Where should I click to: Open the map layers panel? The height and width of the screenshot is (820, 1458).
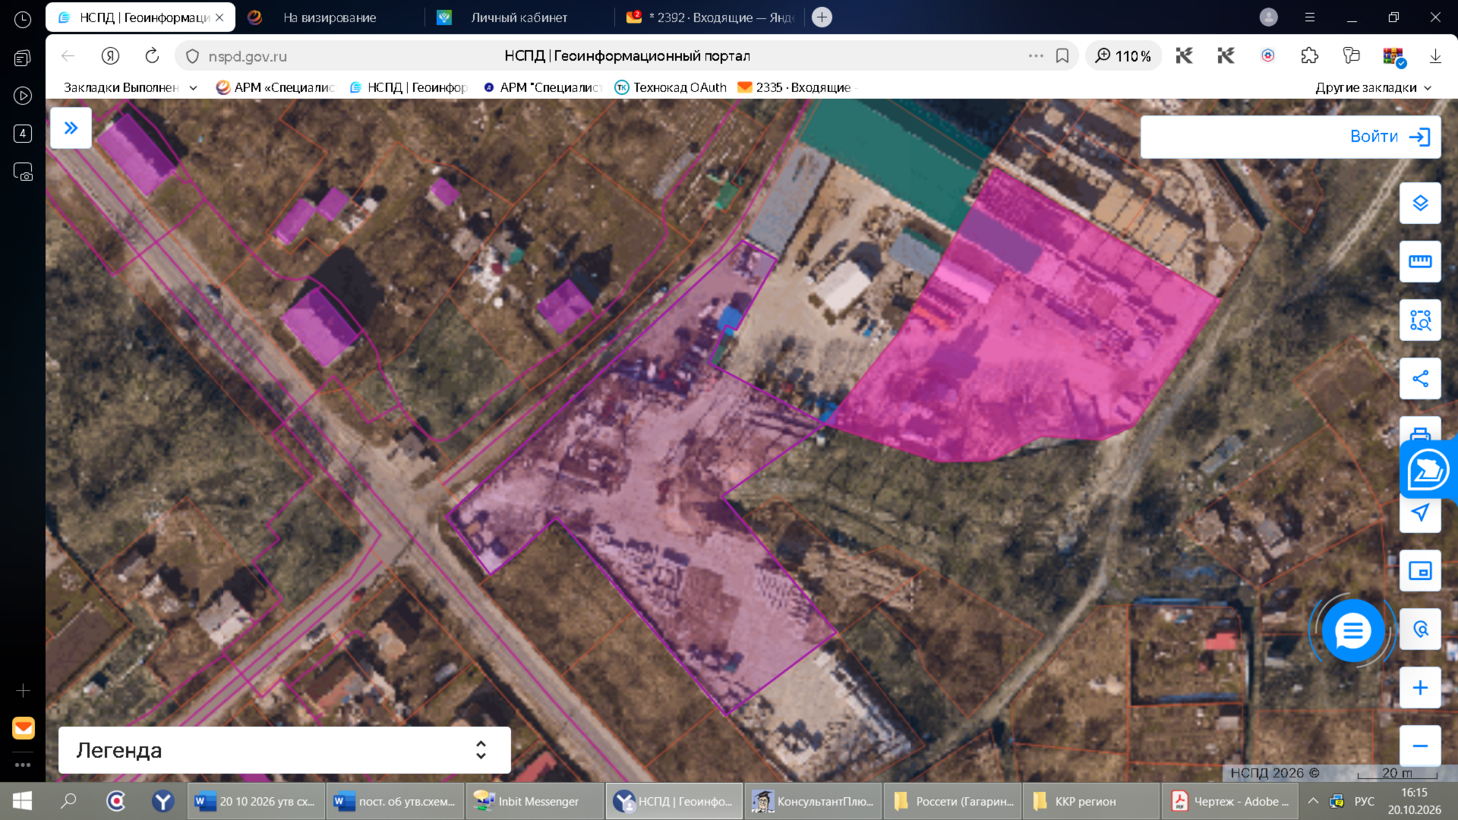(x=1420, y=204)
